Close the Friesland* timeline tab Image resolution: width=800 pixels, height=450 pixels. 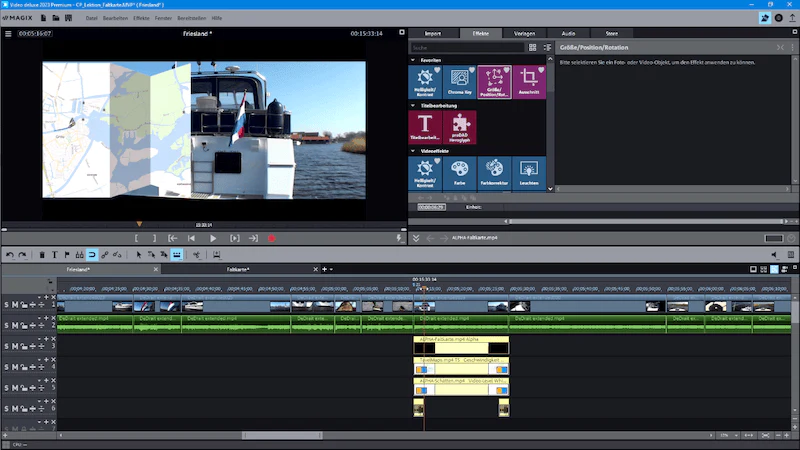(x=156, y=269)
